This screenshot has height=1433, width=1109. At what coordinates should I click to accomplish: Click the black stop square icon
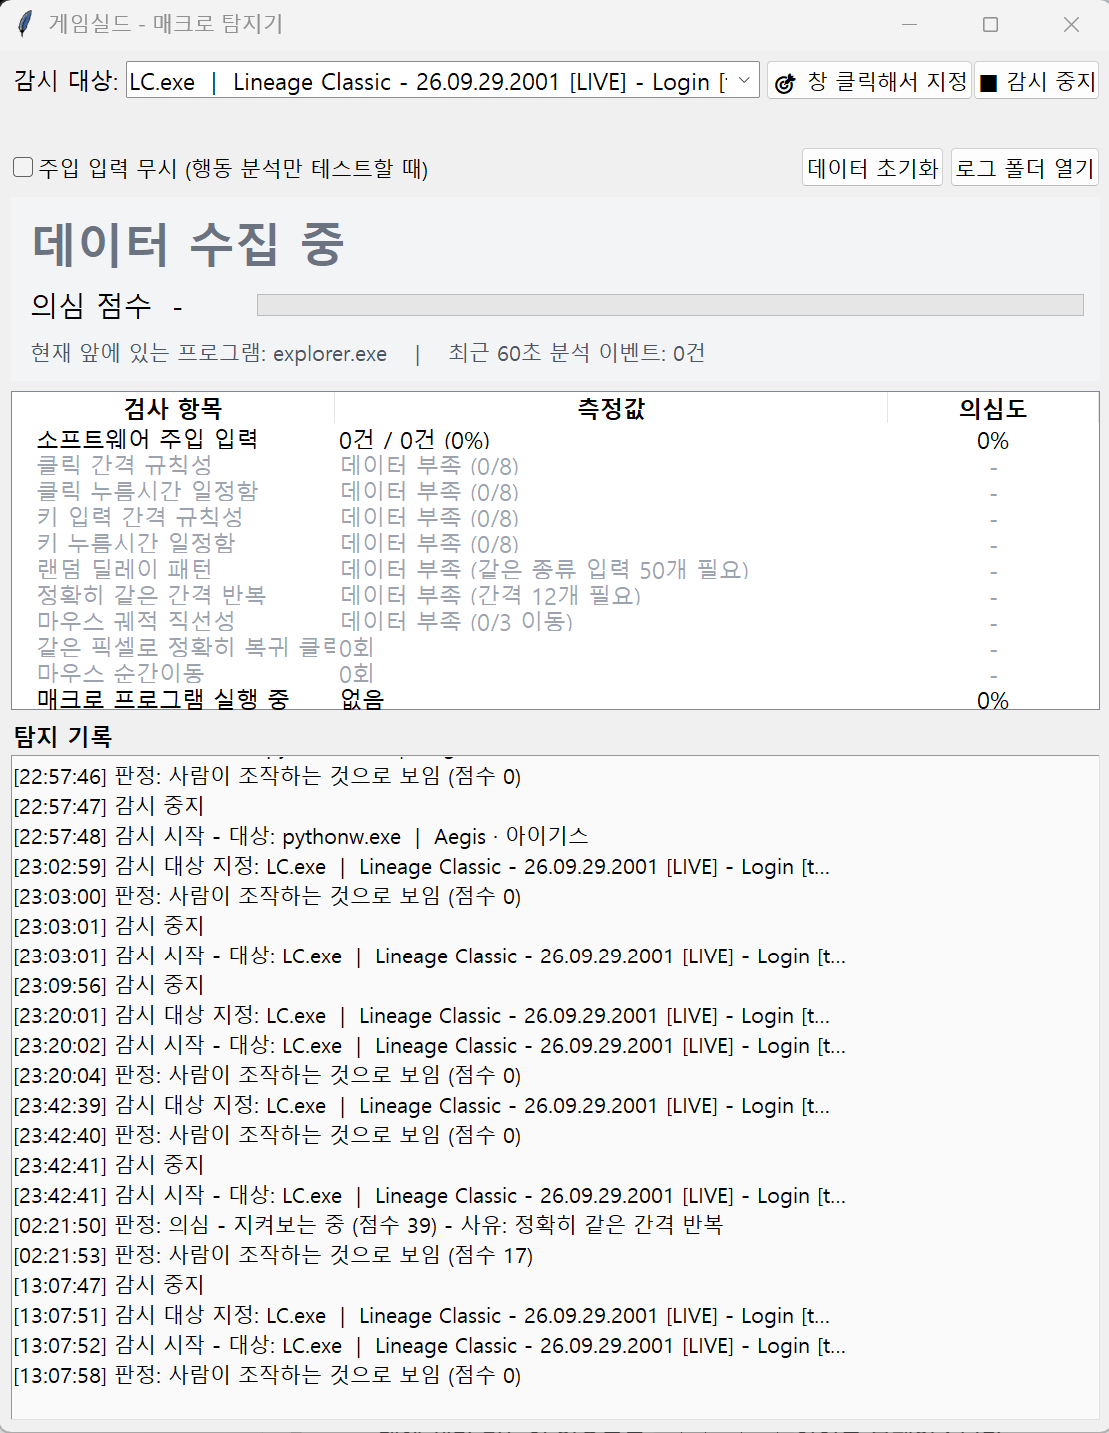click(x=988, y=83)
